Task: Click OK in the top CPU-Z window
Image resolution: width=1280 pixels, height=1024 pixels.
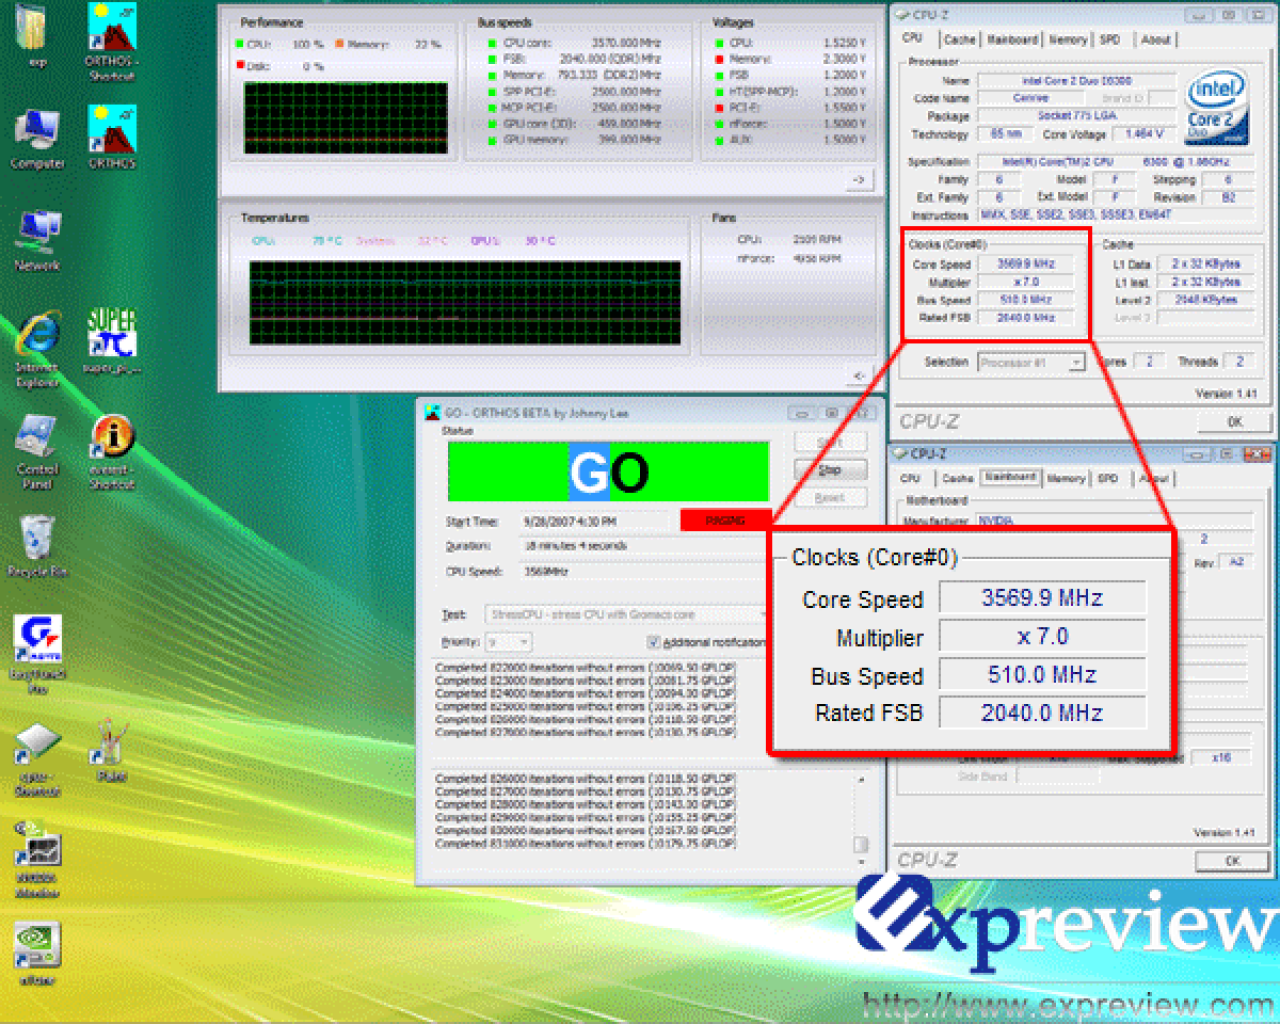Action: click(1235, 421)
